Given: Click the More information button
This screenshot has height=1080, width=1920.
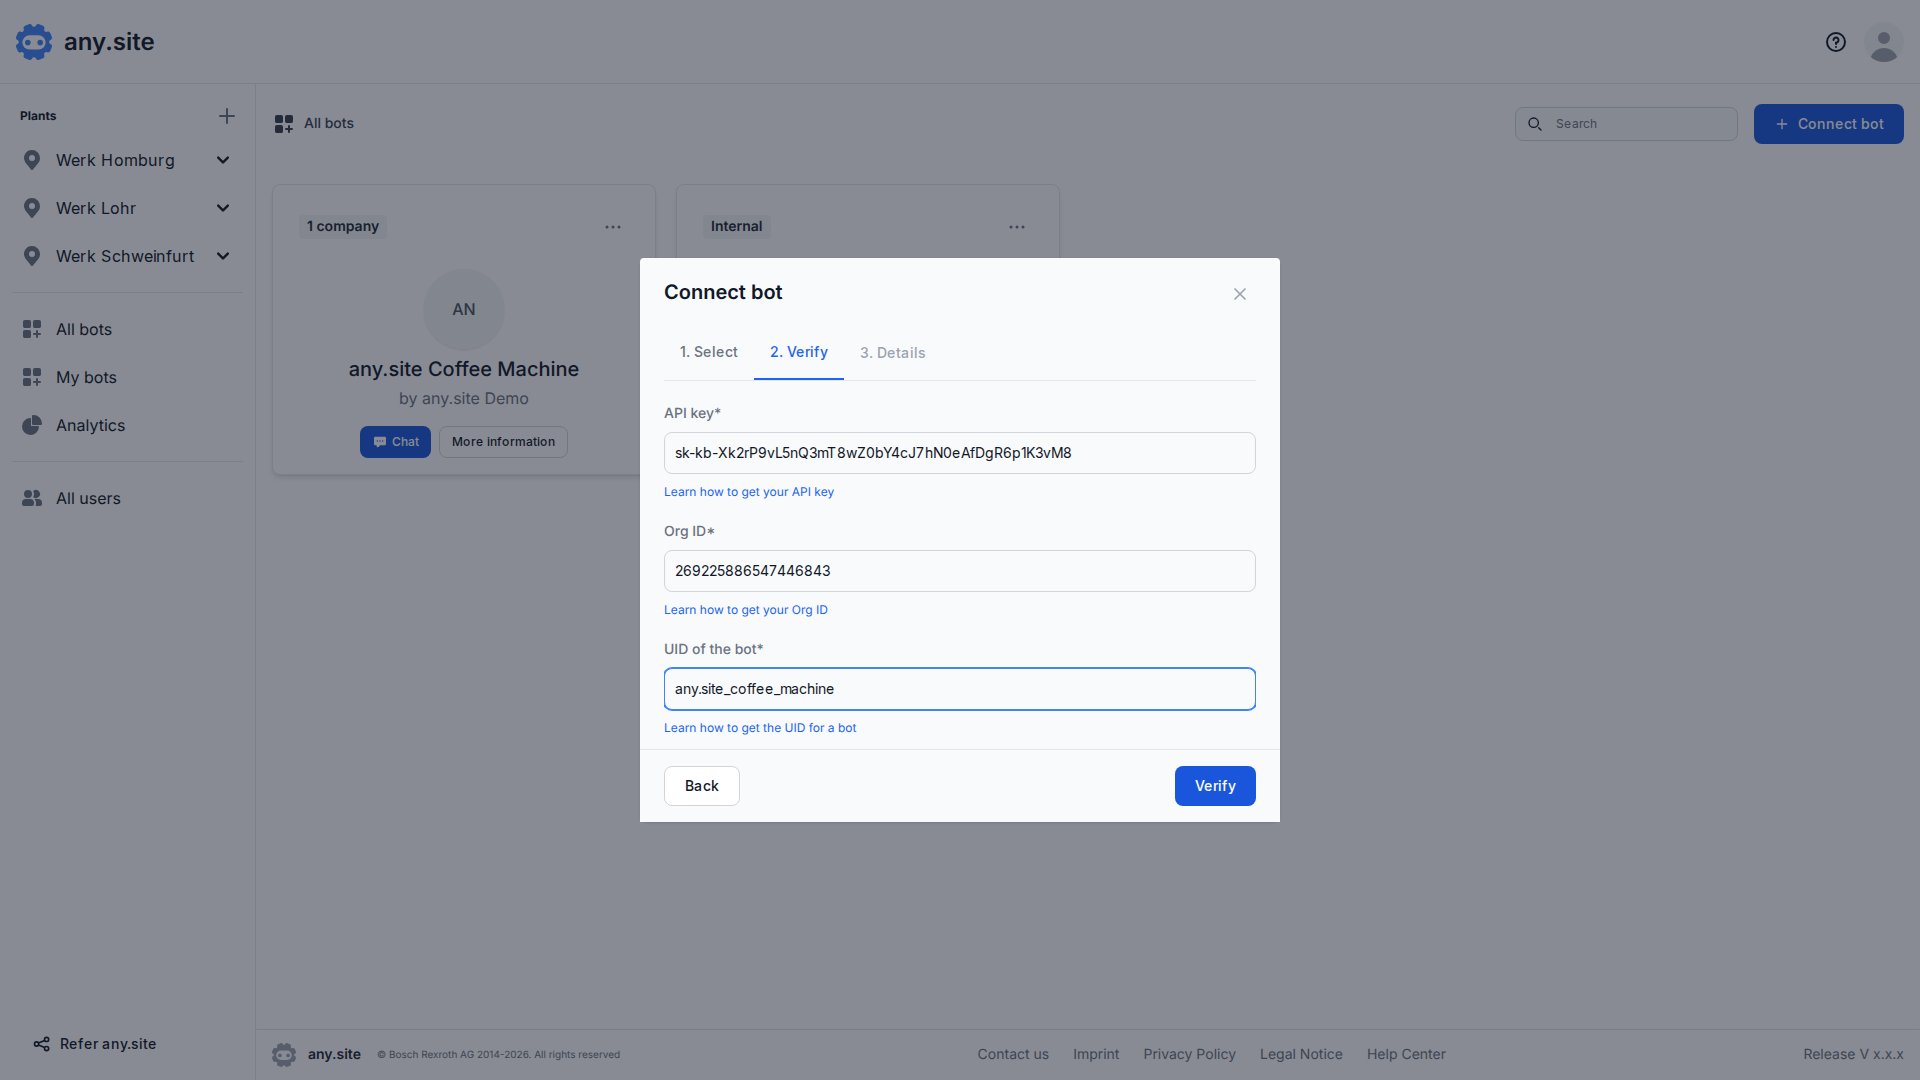Looking at the screenshot, I should point(503,442).
